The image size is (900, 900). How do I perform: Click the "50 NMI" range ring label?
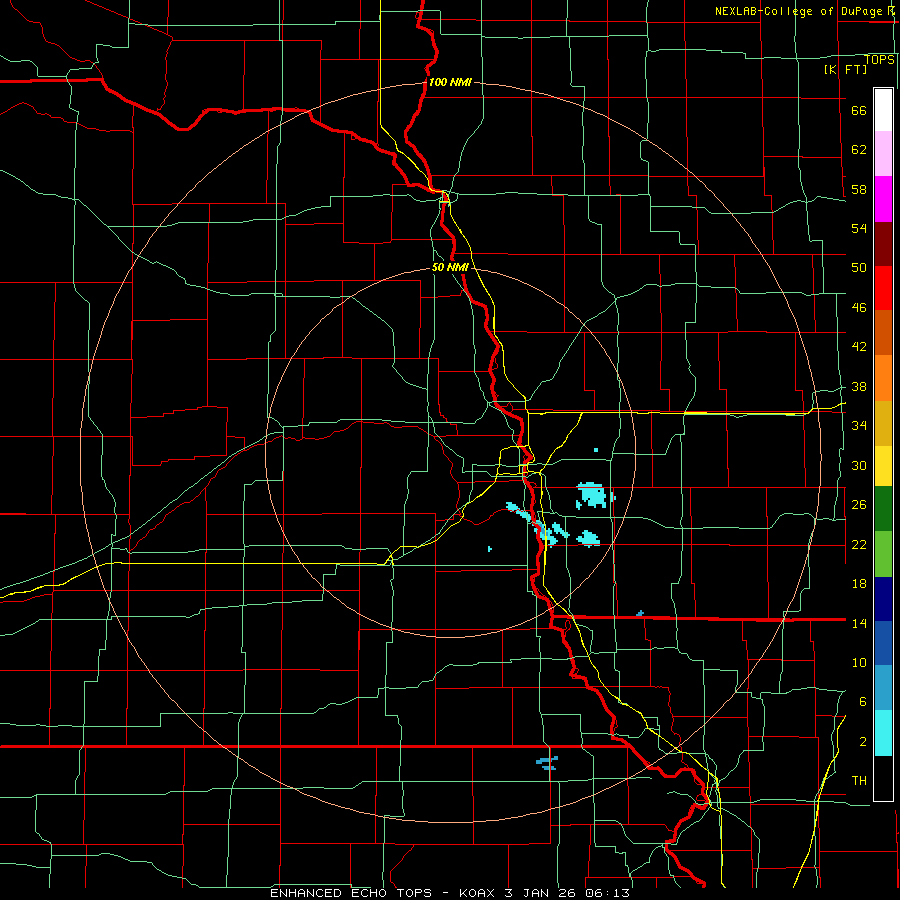tap(450, 267)
